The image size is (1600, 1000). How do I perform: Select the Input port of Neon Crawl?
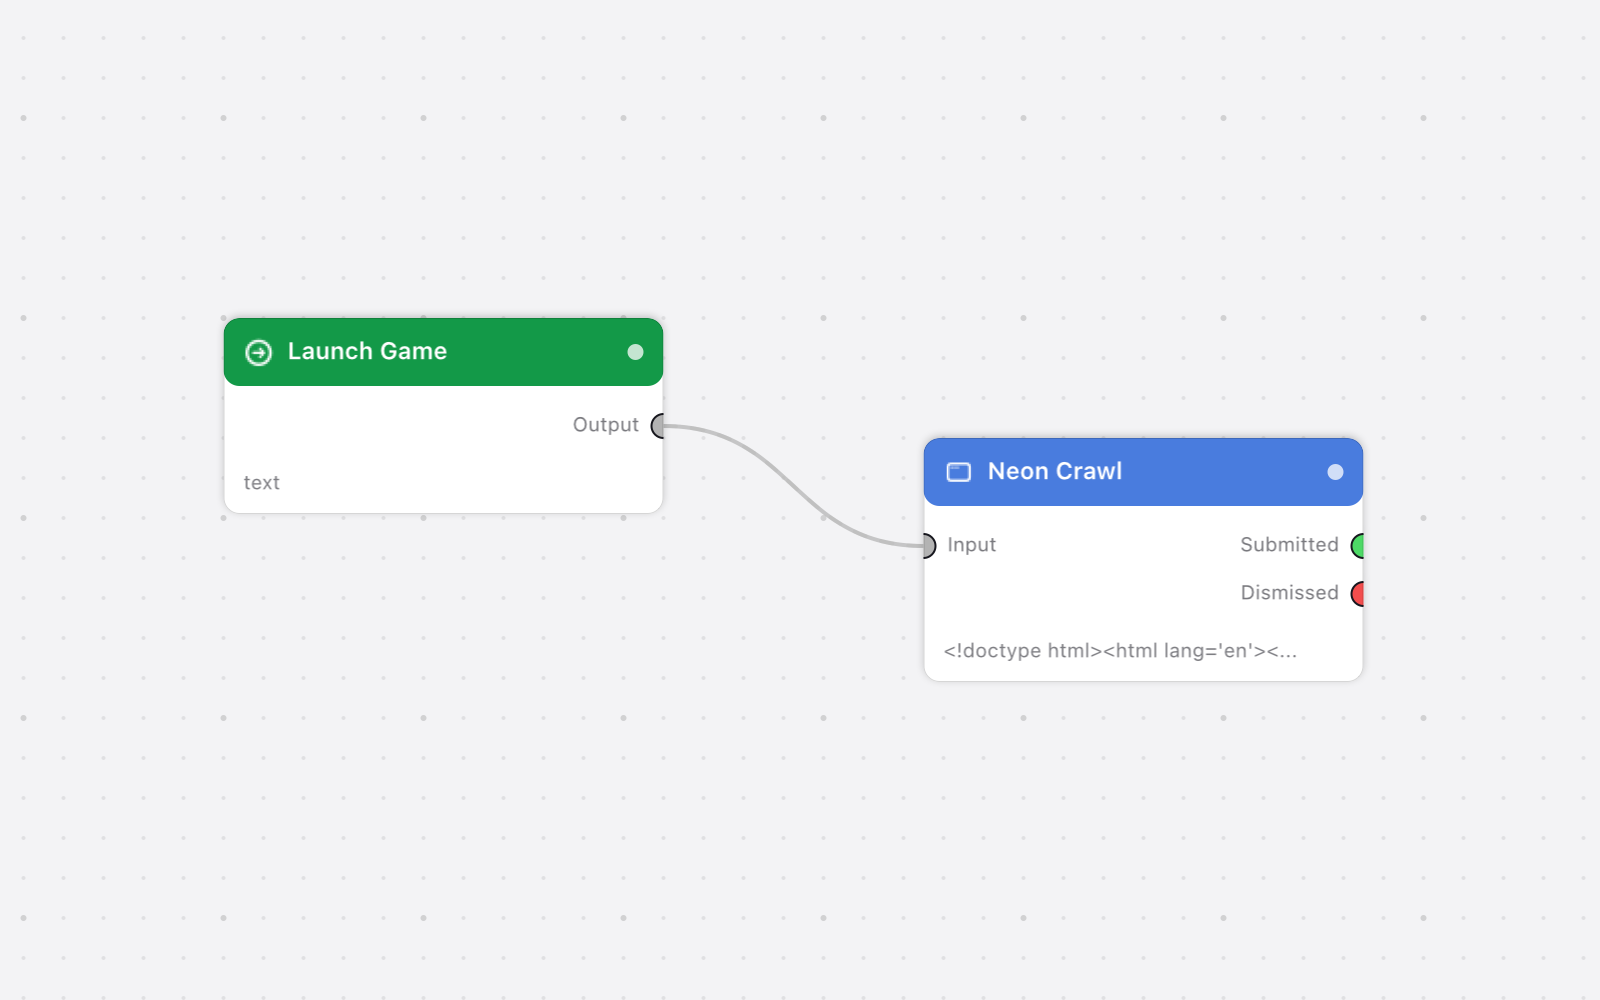929,546
